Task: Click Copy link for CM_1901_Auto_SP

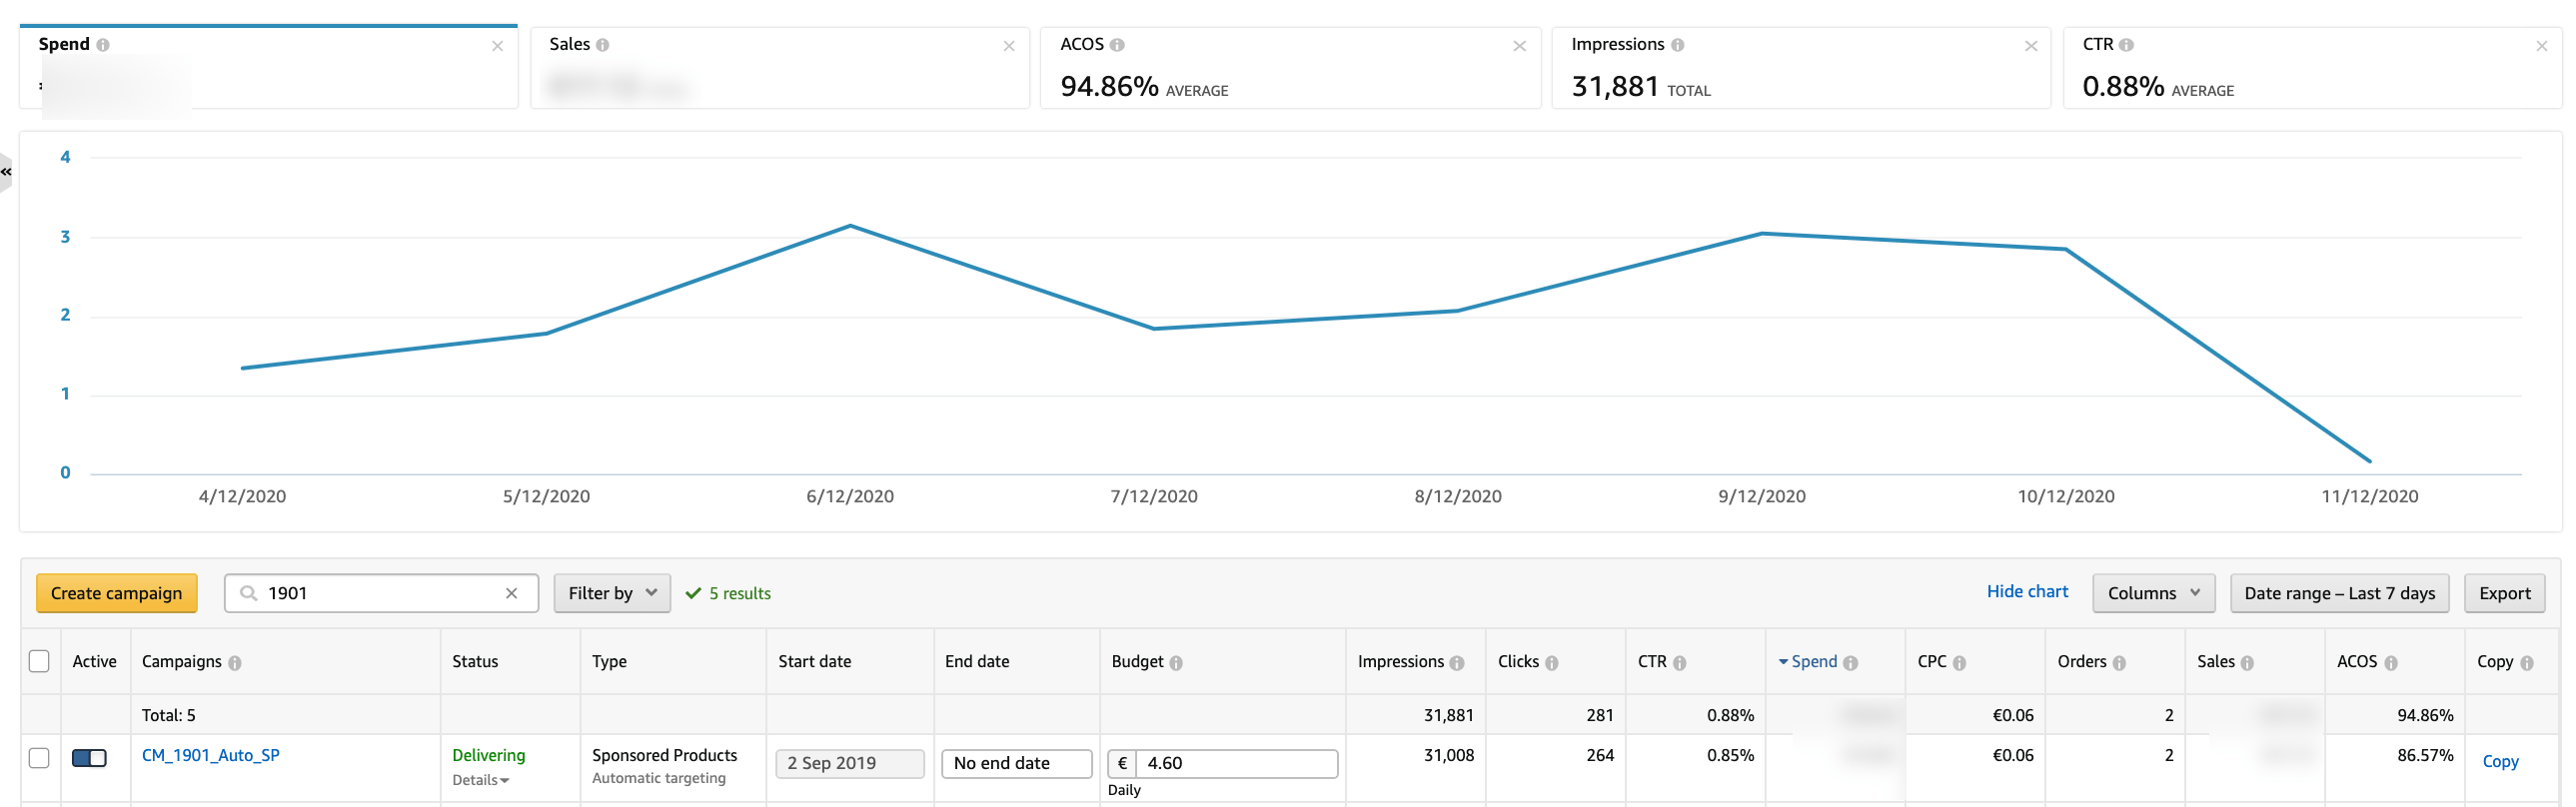Action: 2500,762
